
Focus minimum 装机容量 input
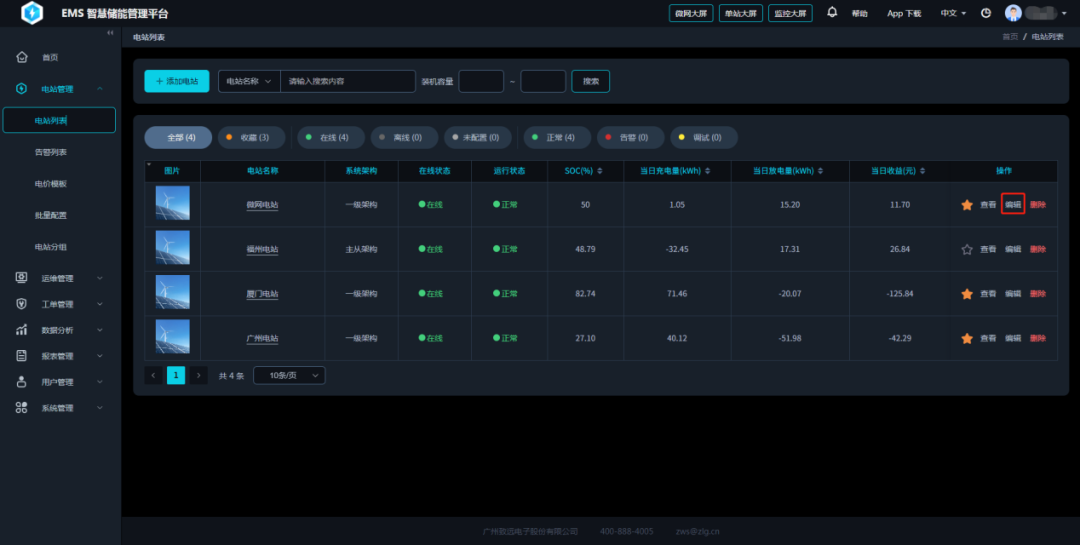coord(481,81)
